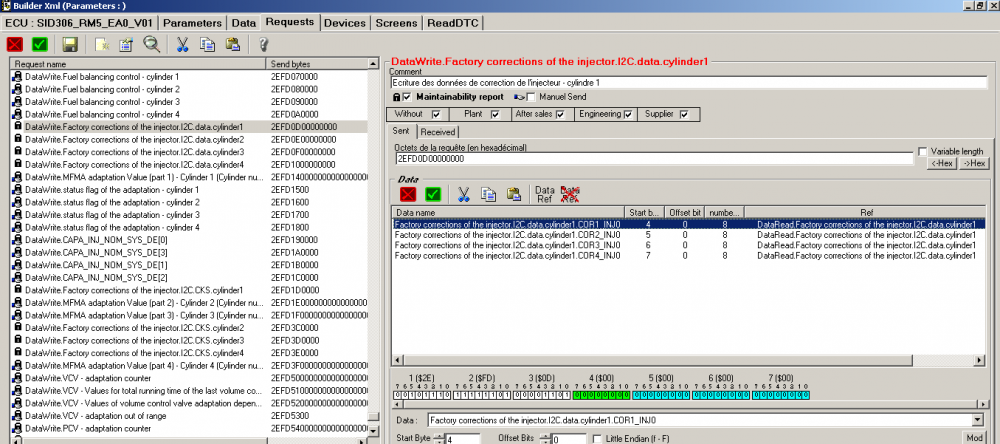Click the request bytes hexadecimal input field
This screenshot has width=1000, height=444.
[654, 158]
